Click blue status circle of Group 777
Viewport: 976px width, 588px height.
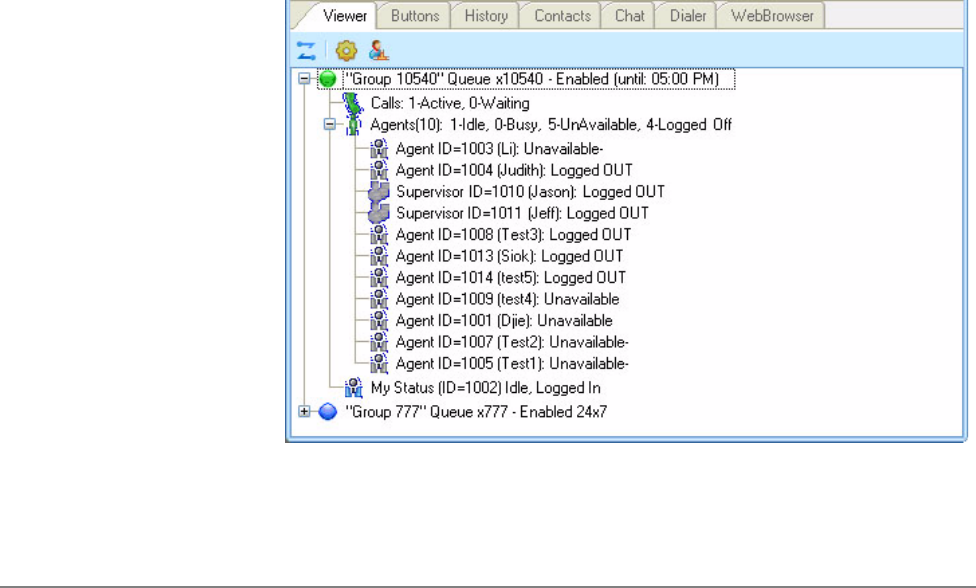pyautogui.click(x=327, y=411)
